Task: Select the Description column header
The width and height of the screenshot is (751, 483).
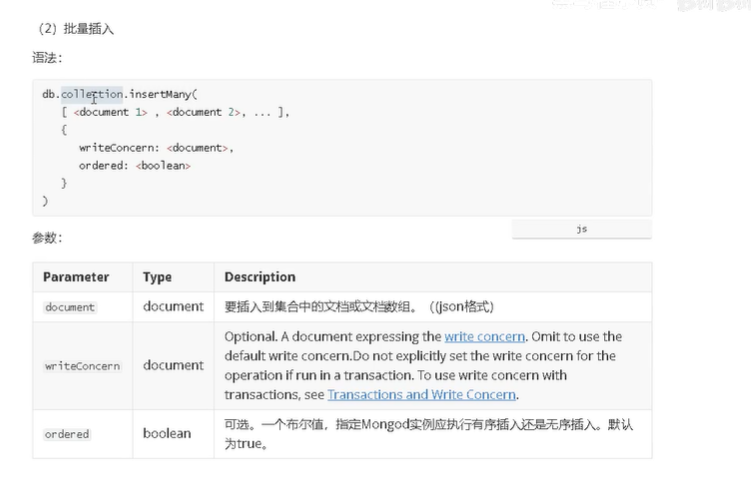Action: pyautogui.click(x=260, y=277)
